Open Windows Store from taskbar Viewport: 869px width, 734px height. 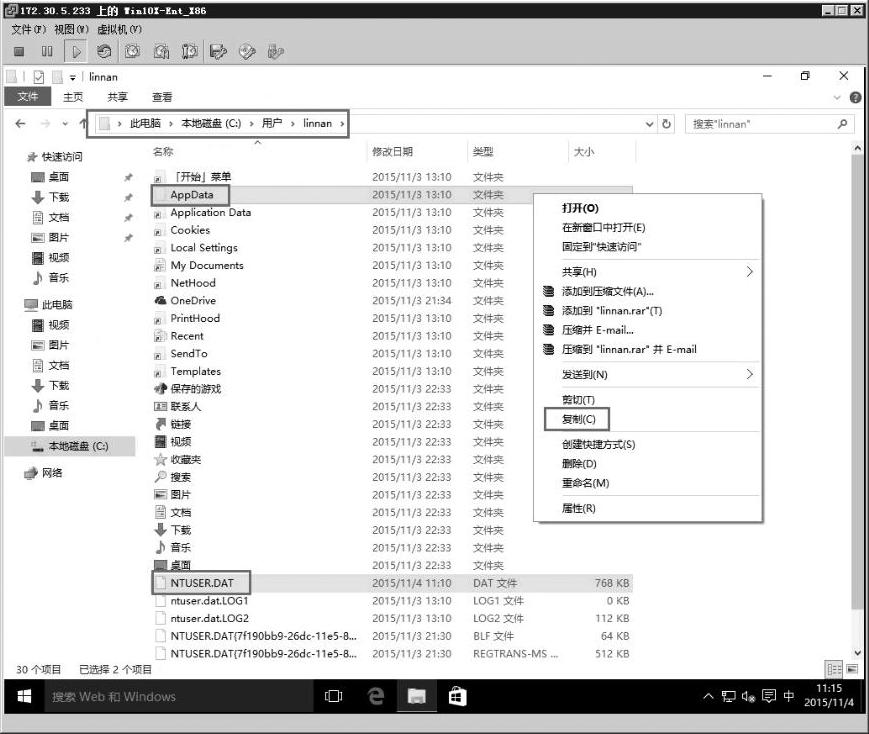click(x=457, y=696)
